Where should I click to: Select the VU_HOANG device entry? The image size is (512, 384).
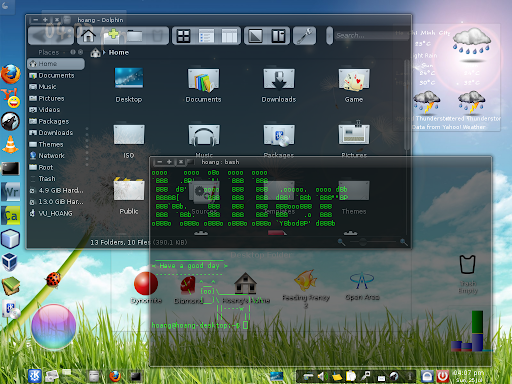[x=56, y=213]
